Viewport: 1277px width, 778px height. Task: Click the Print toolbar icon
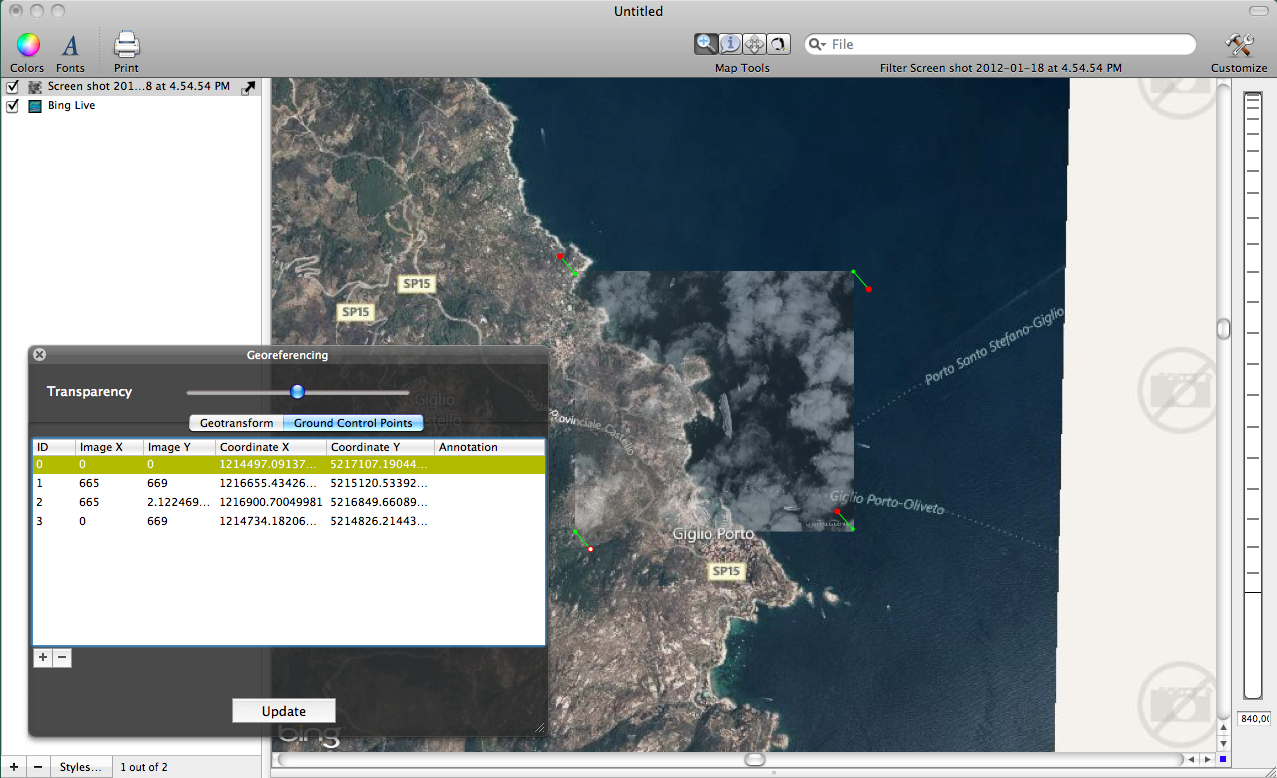(x=126, y=45)
